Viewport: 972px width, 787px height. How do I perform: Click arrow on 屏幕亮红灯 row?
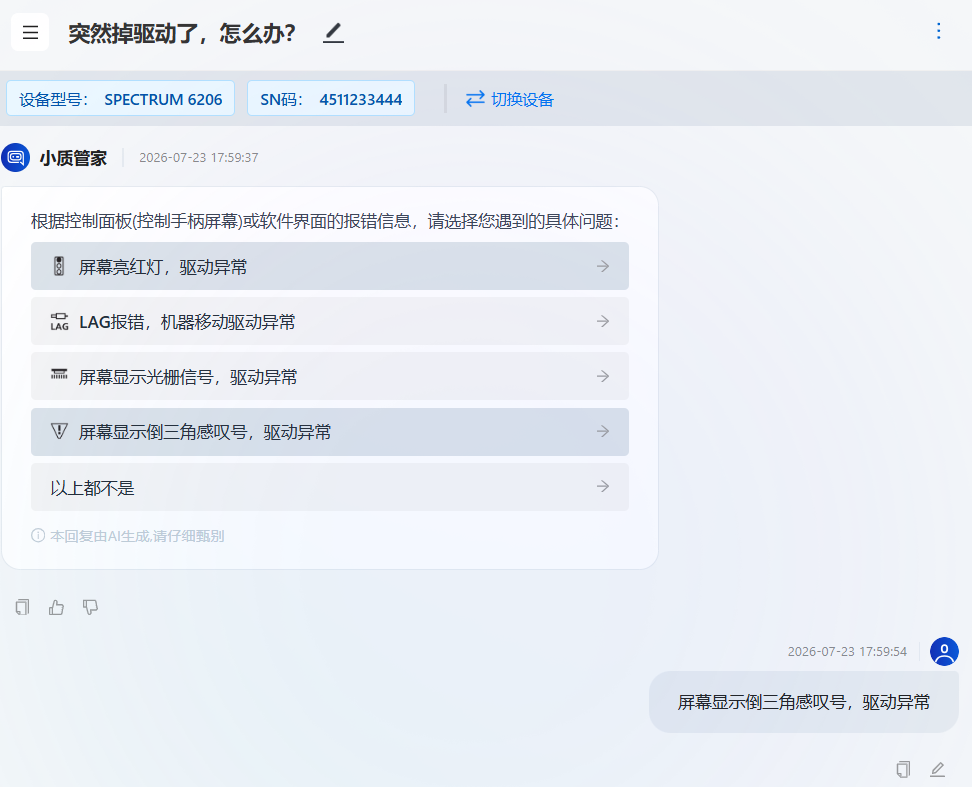pos(603,266)
